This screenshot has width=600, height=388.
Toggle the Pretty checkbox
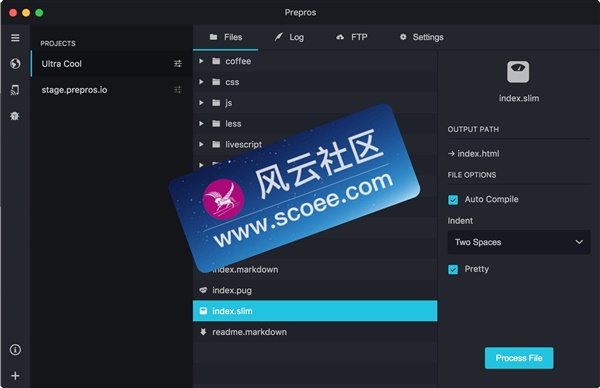(x=453, y=269)
